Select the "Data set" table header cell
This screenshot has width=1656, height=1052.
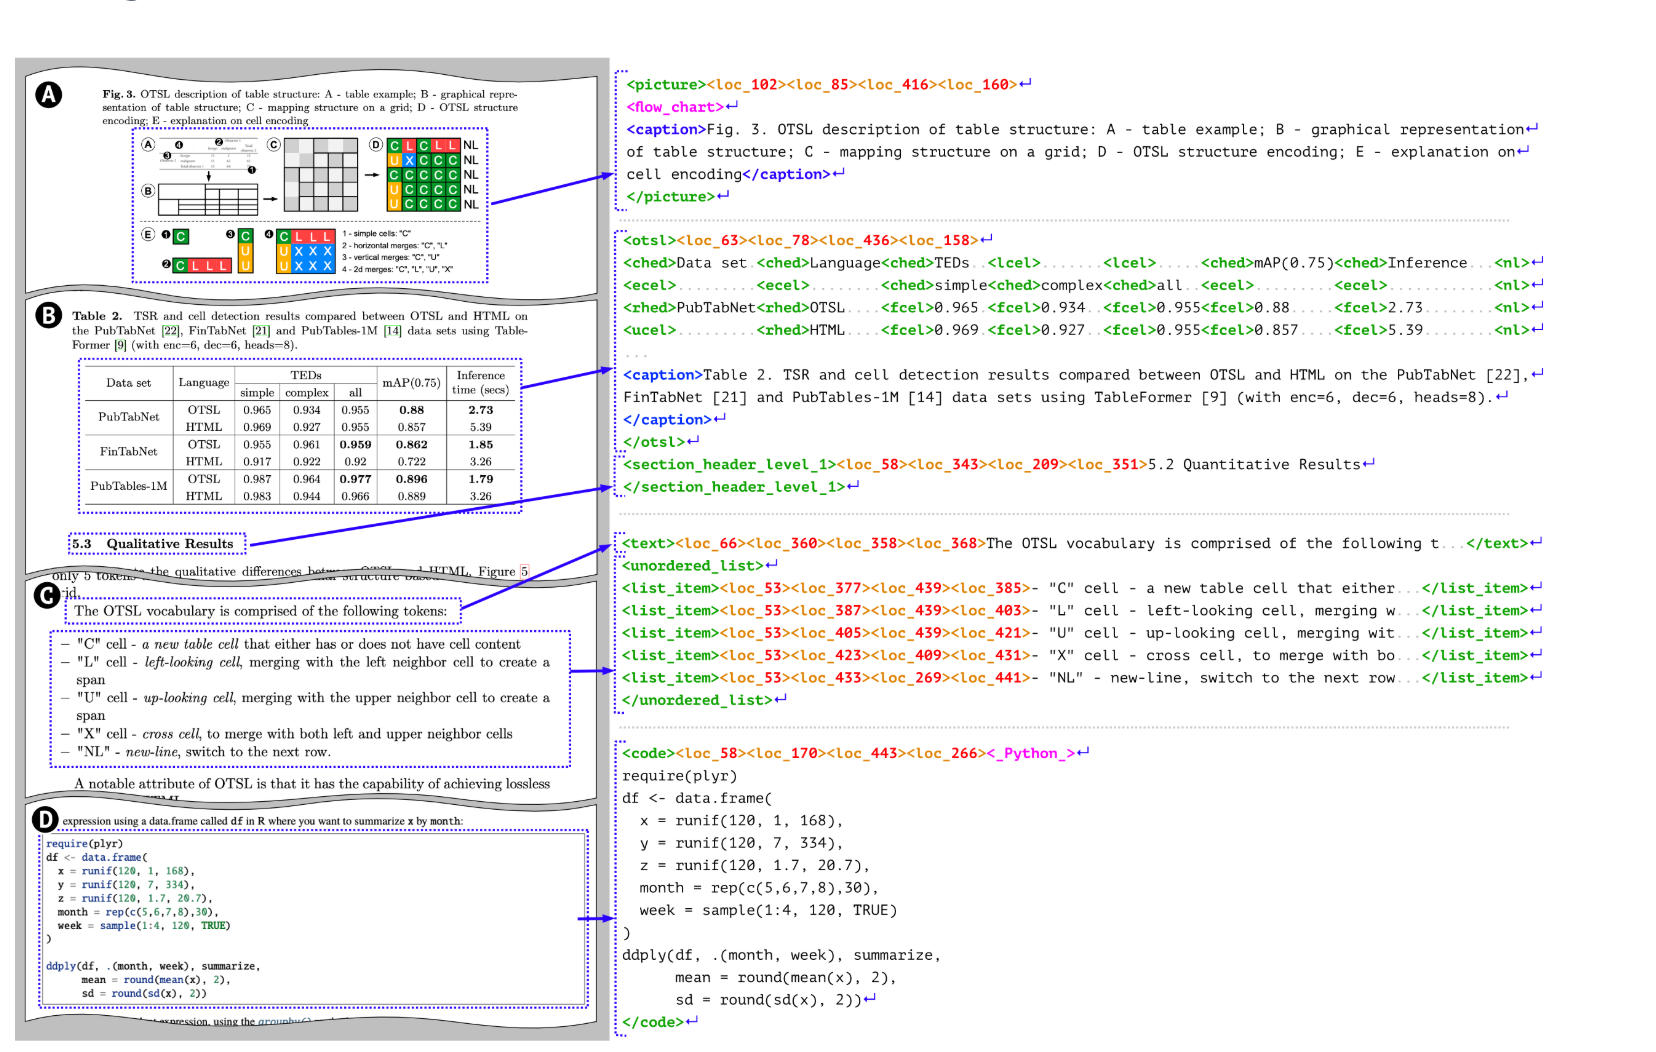[129, 383]
